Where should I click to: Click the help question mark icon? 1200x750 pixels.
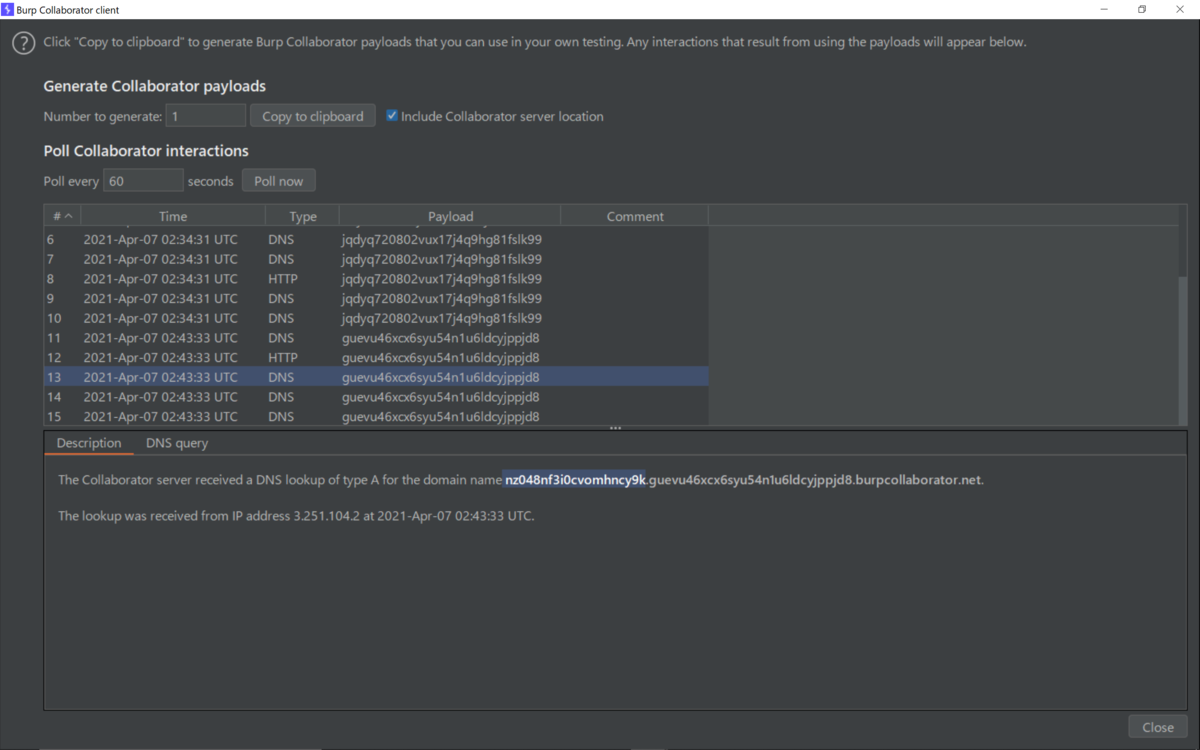pyautogui.click(x=23, y=43)
